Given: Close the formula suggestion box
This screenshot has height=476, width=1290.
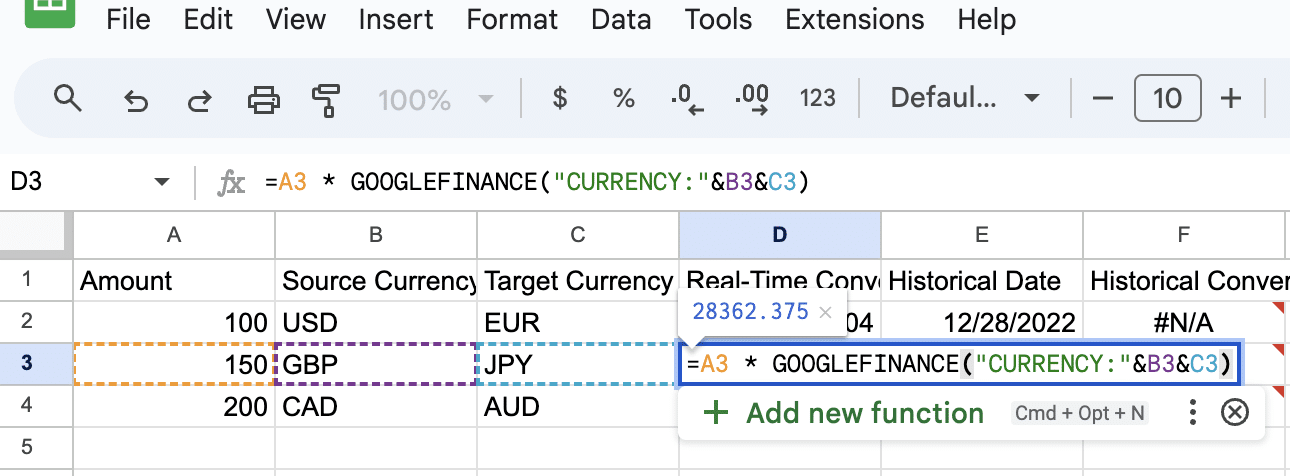Looking at the screenshot, I should tap(1236, 413).
